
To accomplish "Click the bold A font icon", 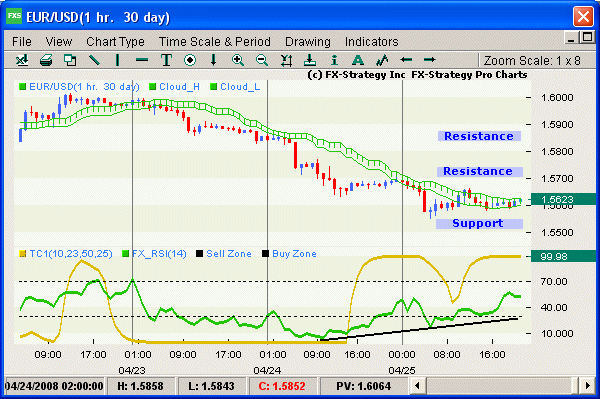I will coord(358,60).
